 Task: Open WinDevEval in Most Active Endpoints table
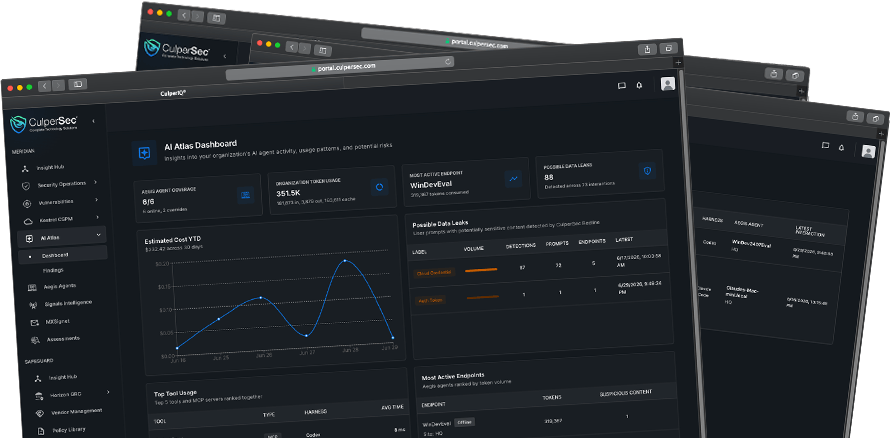(437, 424)
